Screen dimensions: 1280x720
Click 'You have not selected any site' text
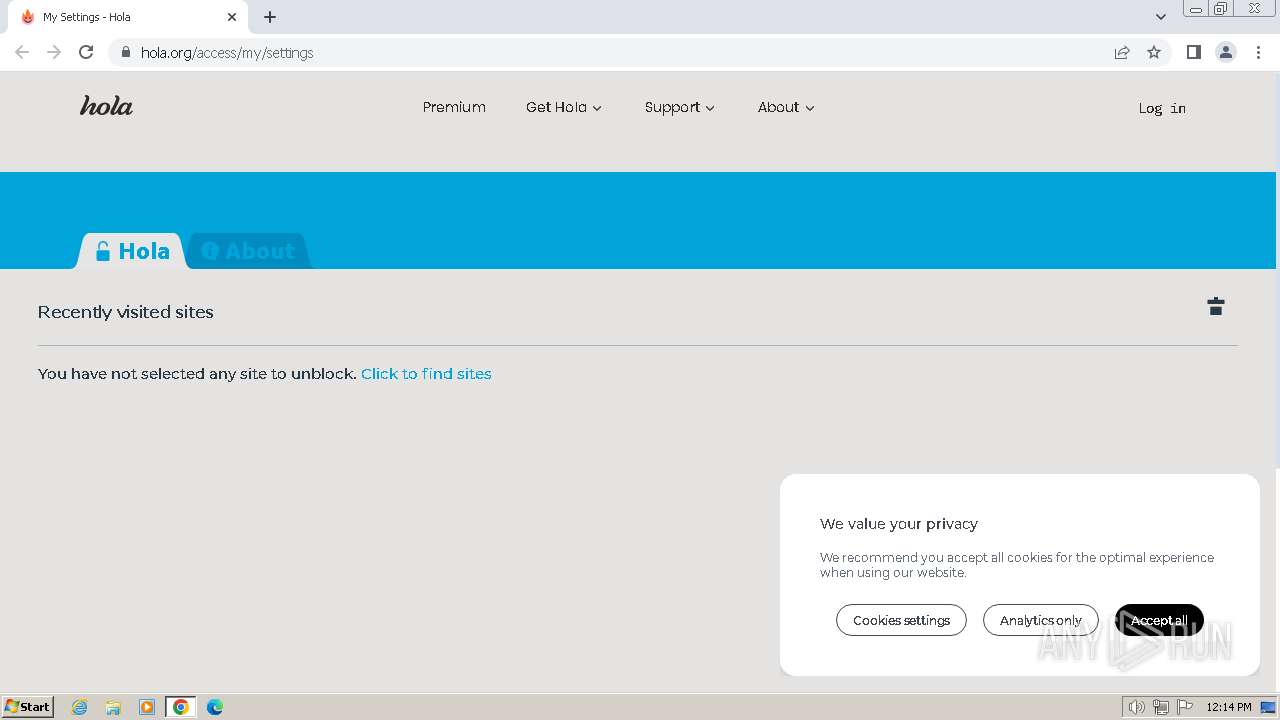point(197,373)
